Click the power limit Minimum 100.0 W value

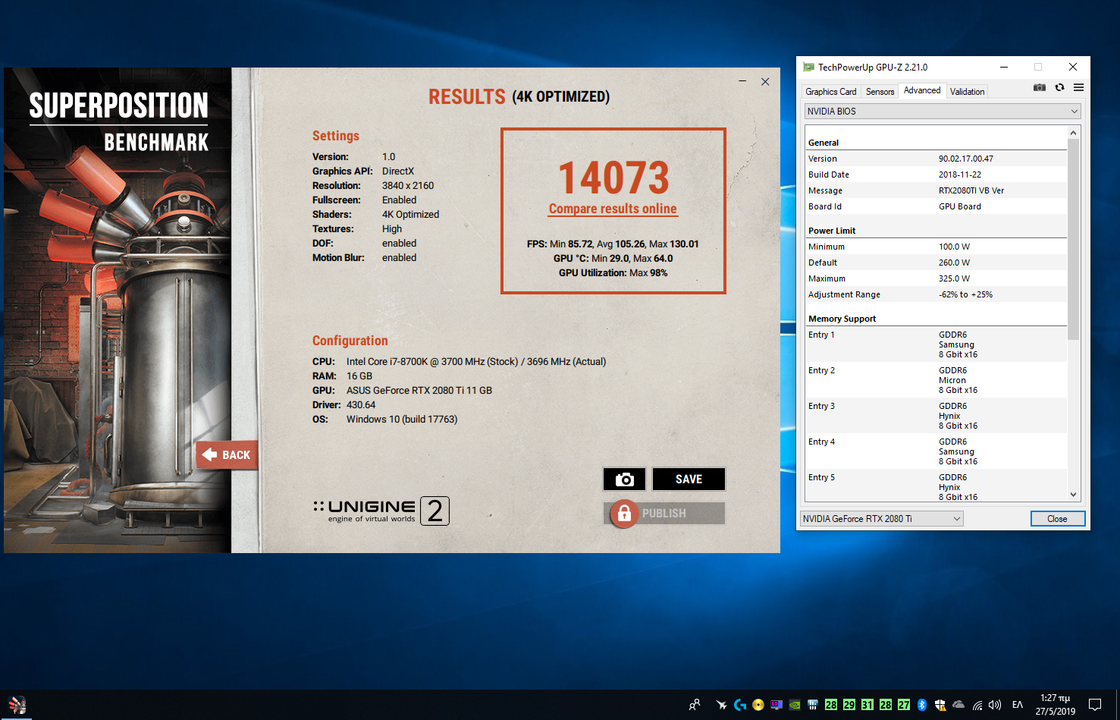coord(954,246)
